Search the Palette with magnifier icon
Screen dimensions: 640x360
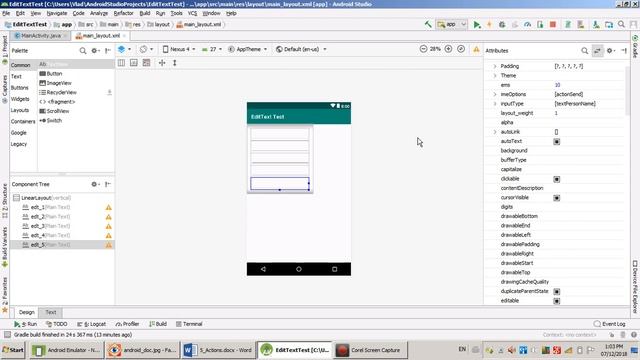(x=82, y=51)
